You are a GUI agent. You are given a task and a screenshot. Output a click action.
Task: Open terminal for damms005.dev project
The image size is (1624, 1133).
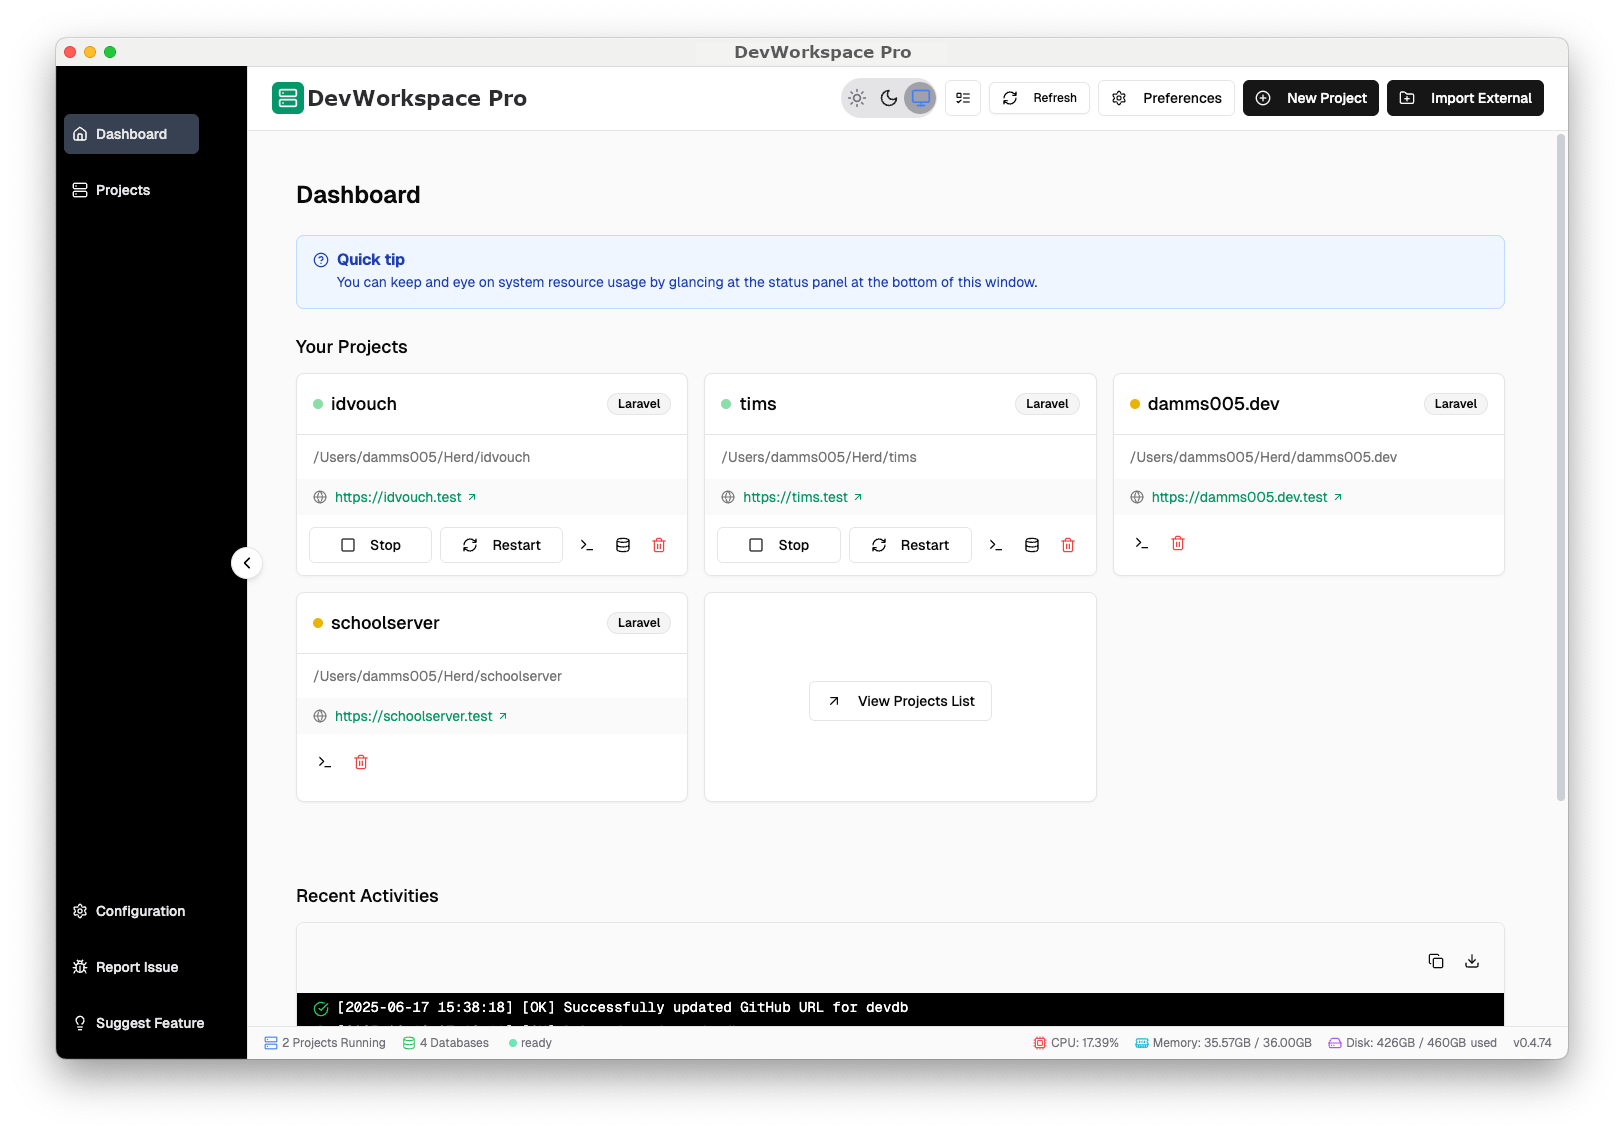[1141, 543]
